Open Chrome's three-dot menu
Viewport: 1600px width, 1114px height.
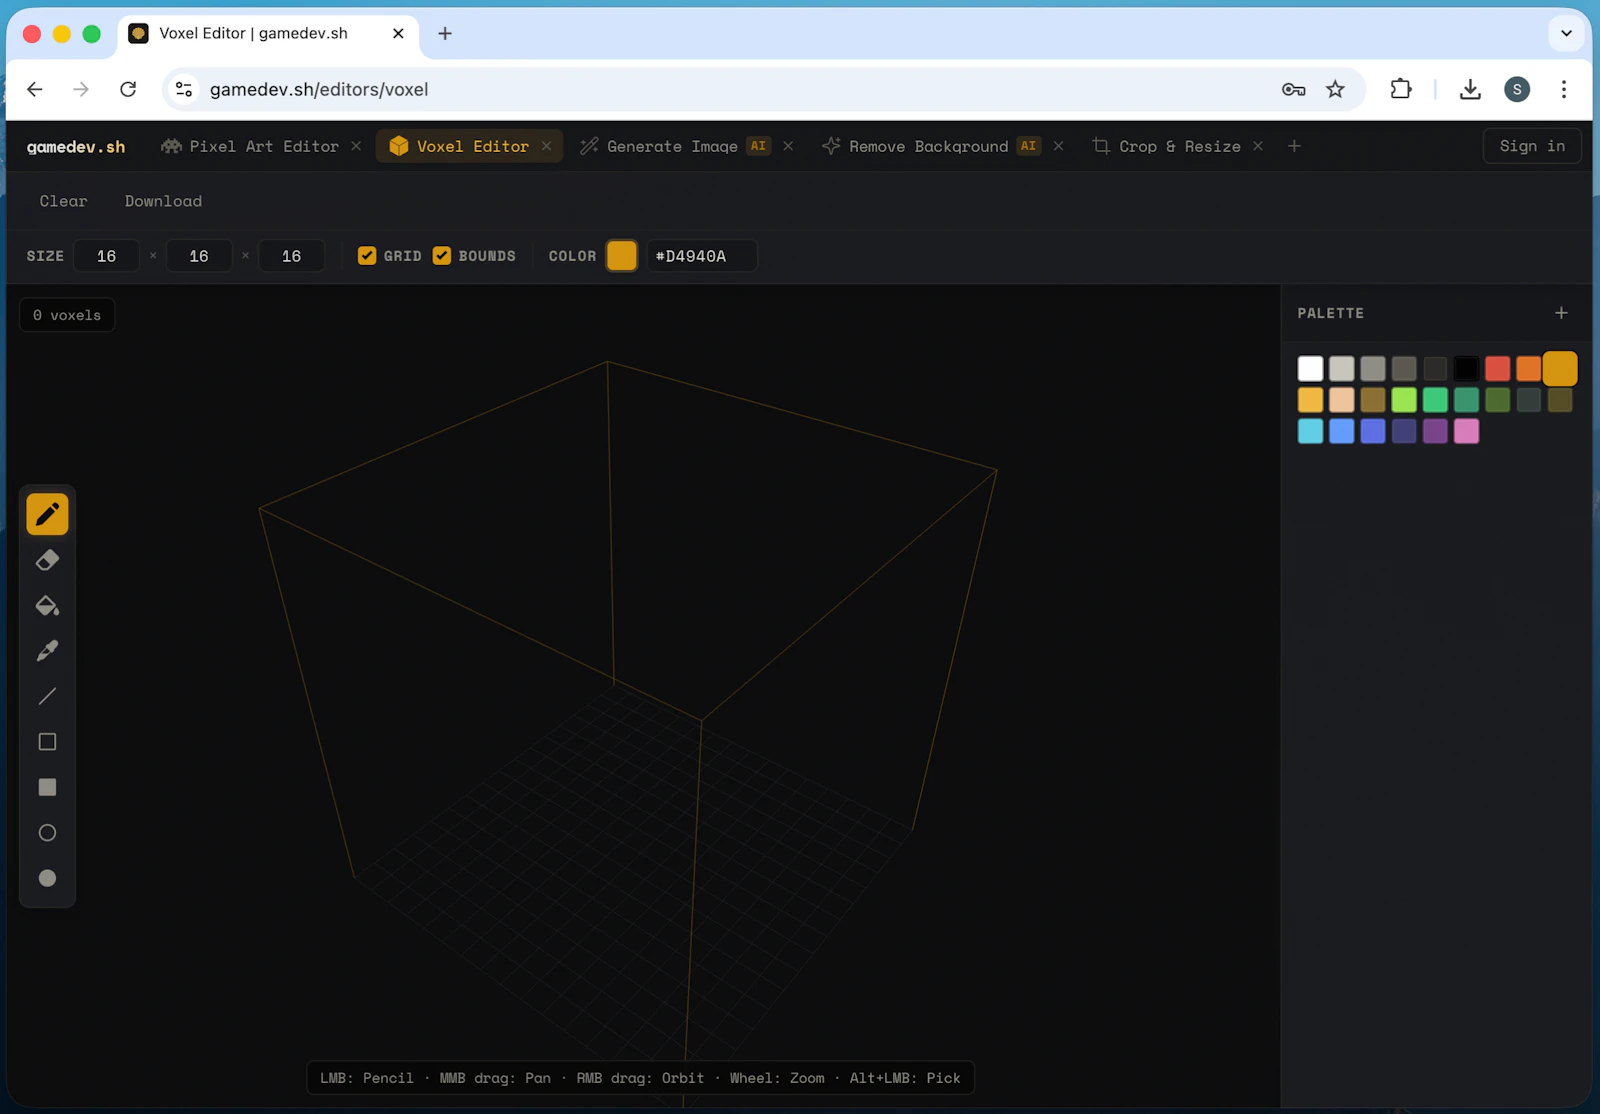coord(1563,89)
